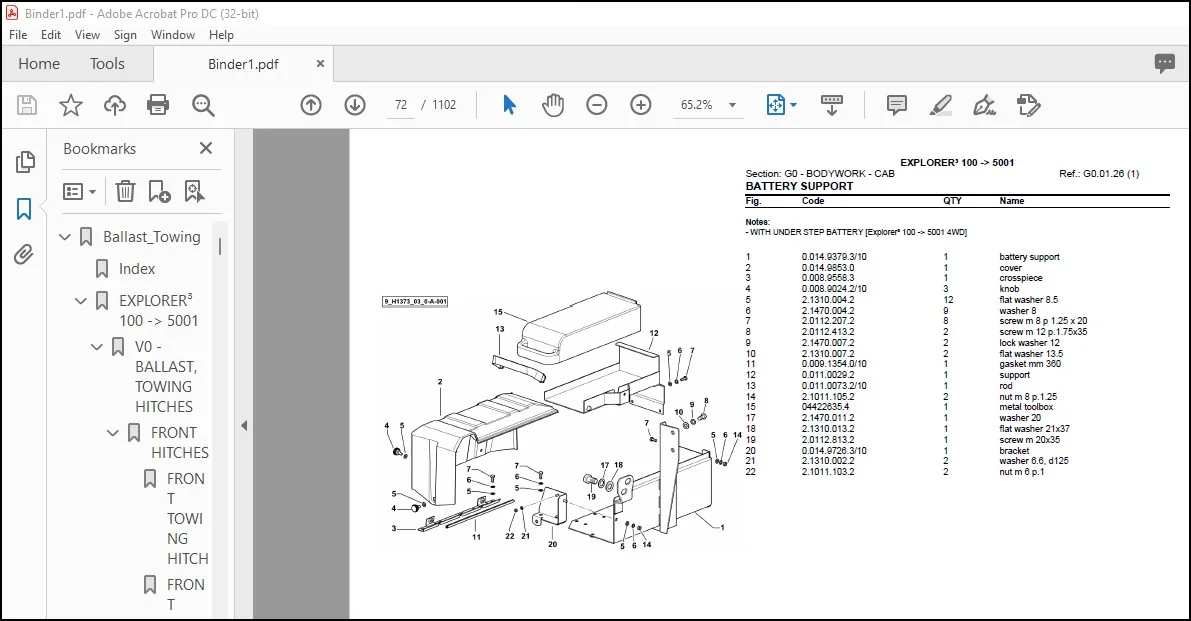The image size is (1191, 621).
Task: Click the exploded battery support diagram
Action: (x=562, y=421)
